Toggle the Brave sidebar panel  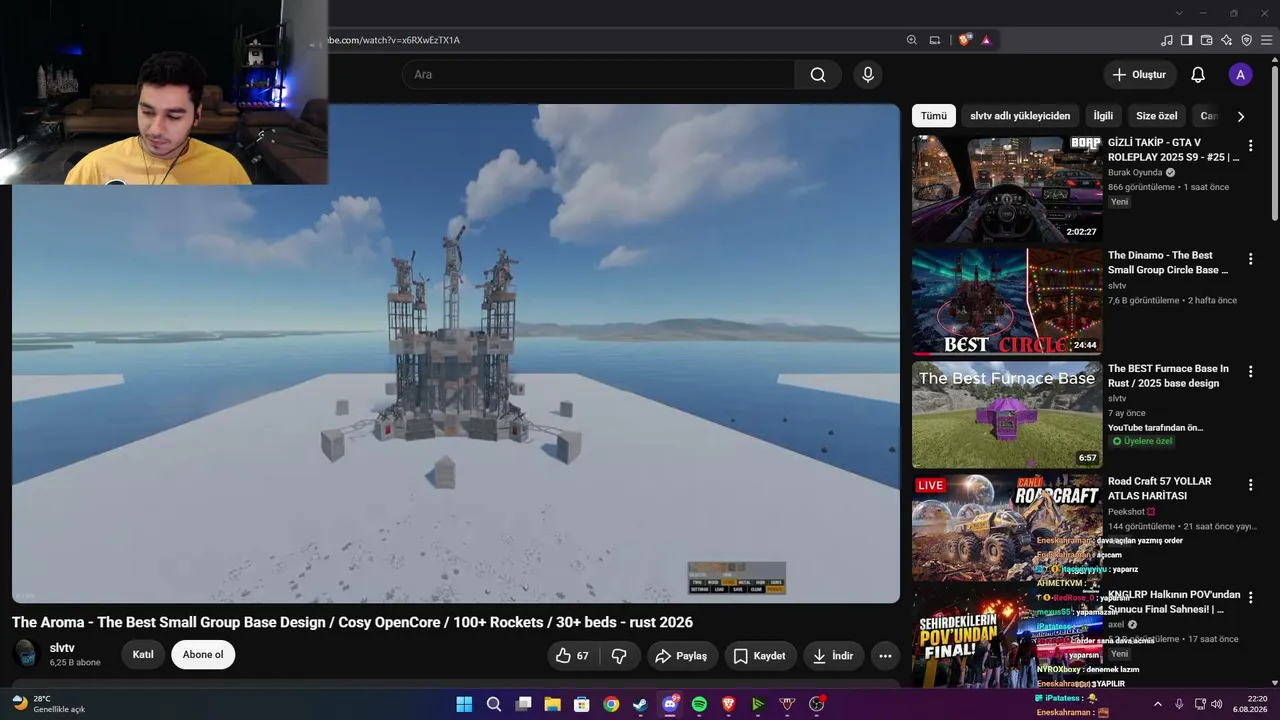click(x=1187, y=40)
